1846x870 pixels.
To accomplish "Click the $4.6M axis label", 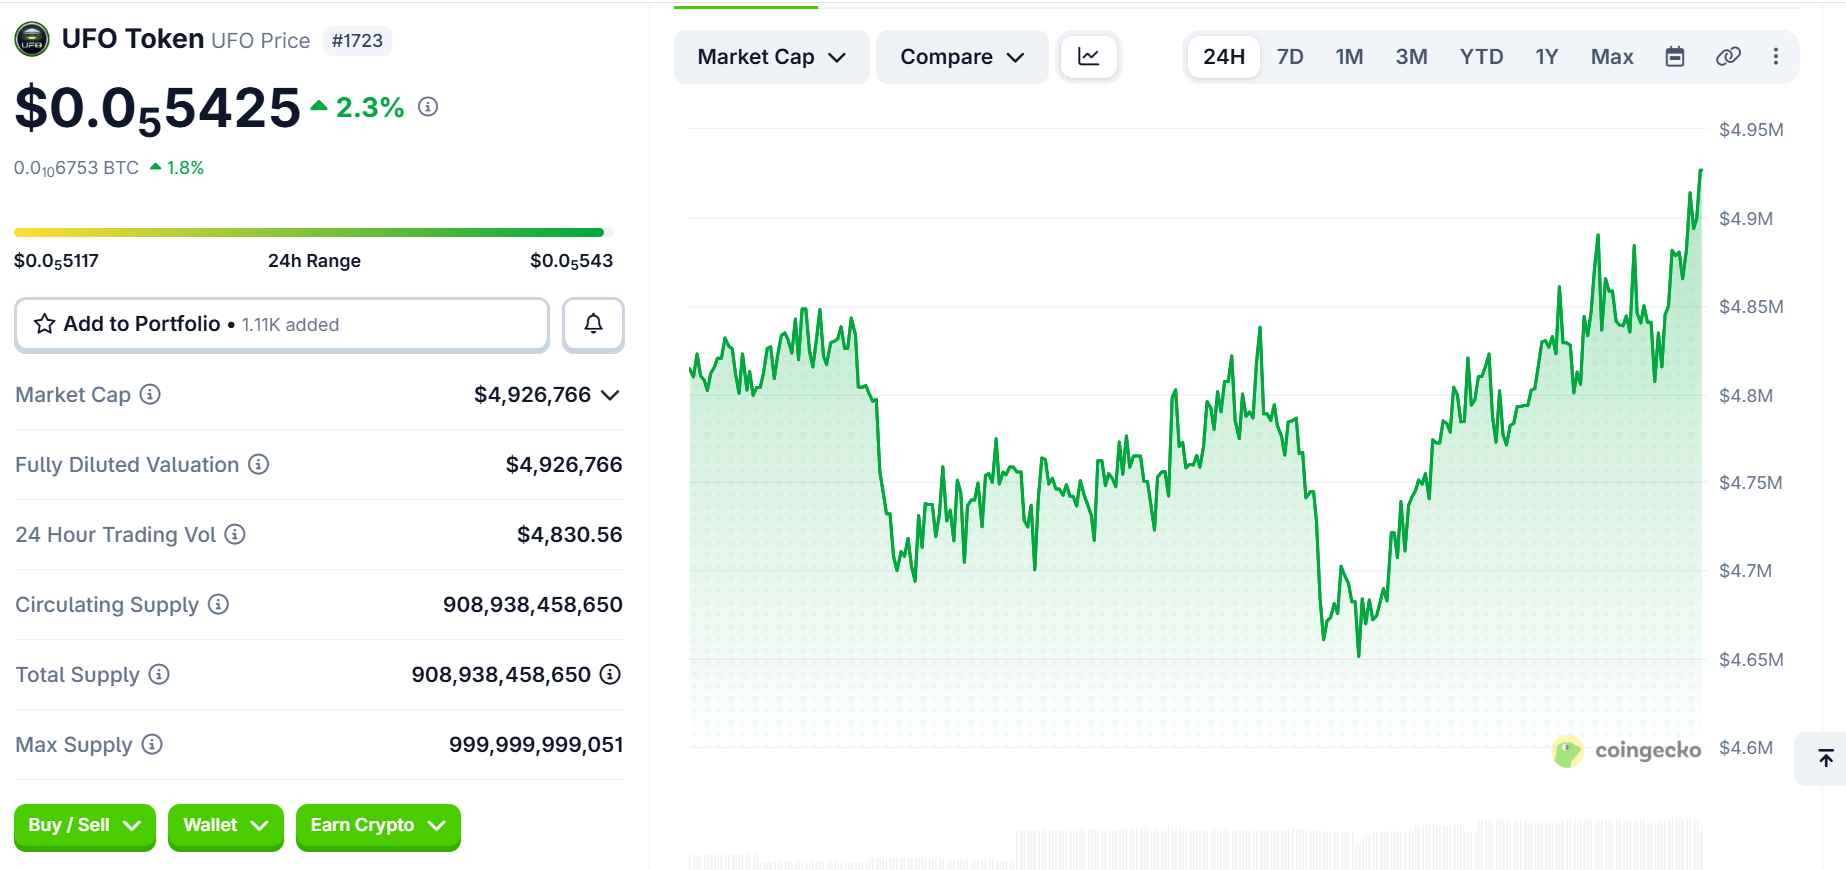I will click(1746, 748).
